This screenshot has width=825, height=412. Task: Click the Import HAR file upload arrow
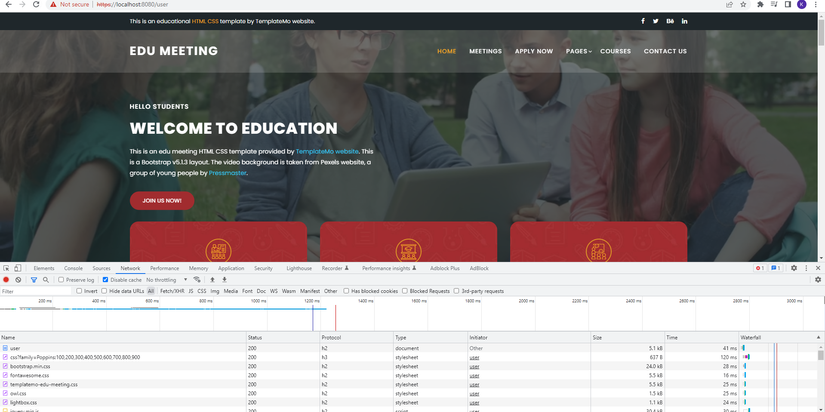(213, 280)
